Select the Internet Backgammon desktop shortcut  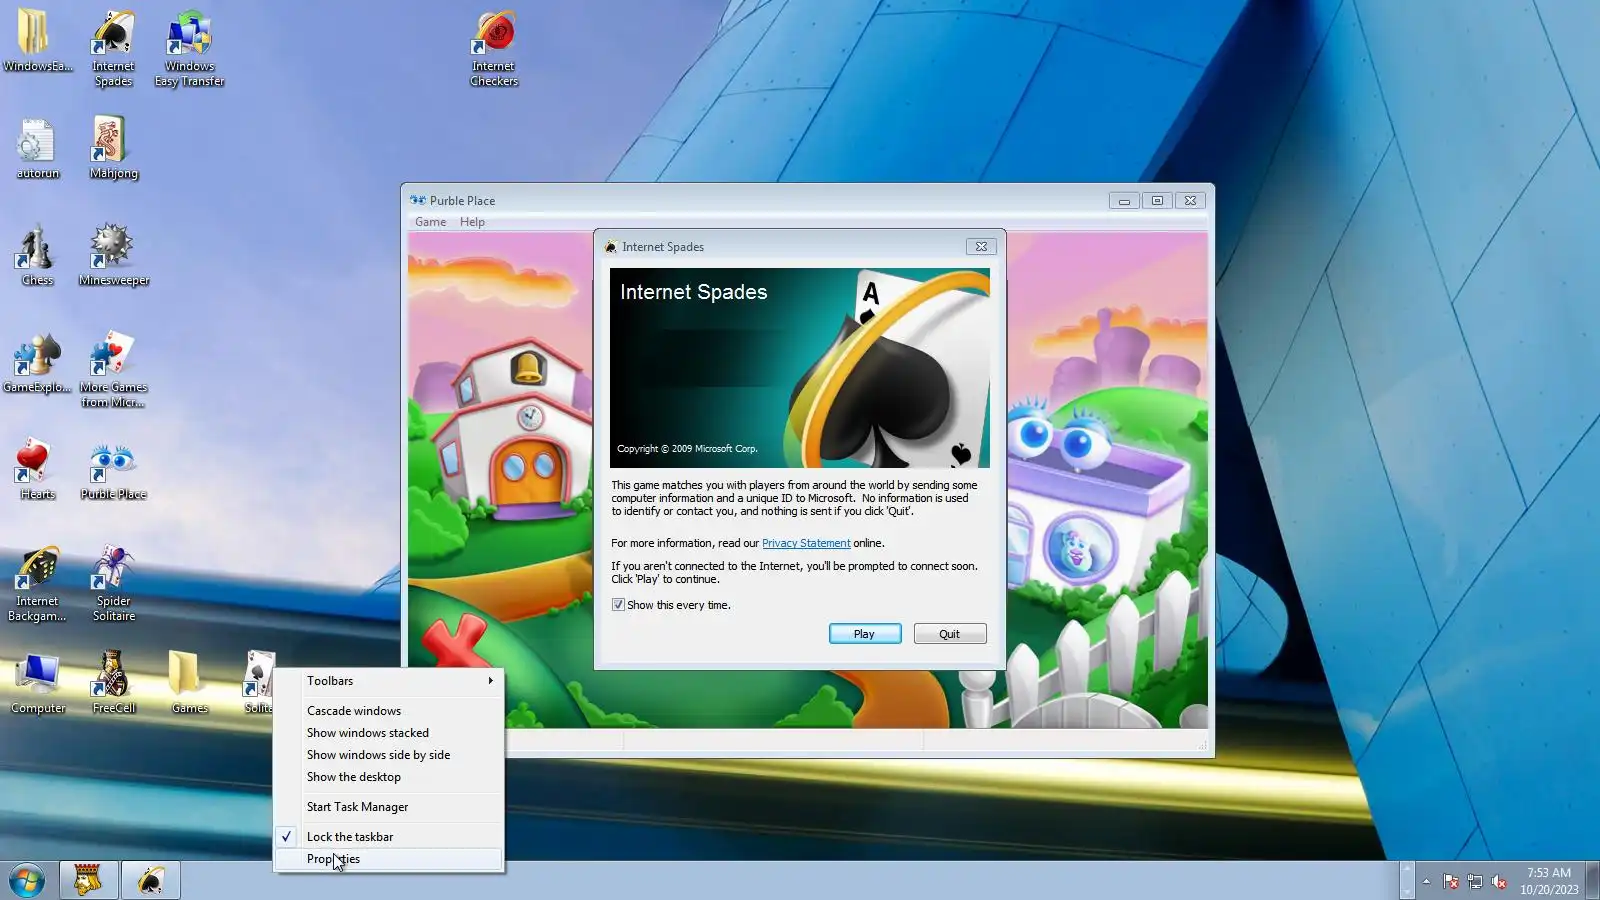37,584
